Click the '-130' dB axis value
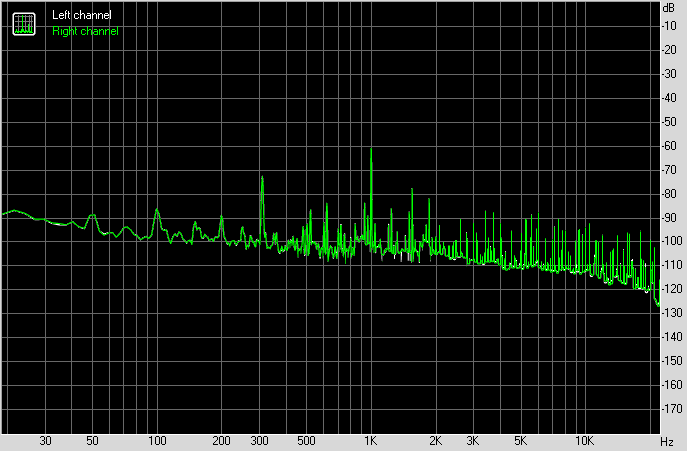 672,313
